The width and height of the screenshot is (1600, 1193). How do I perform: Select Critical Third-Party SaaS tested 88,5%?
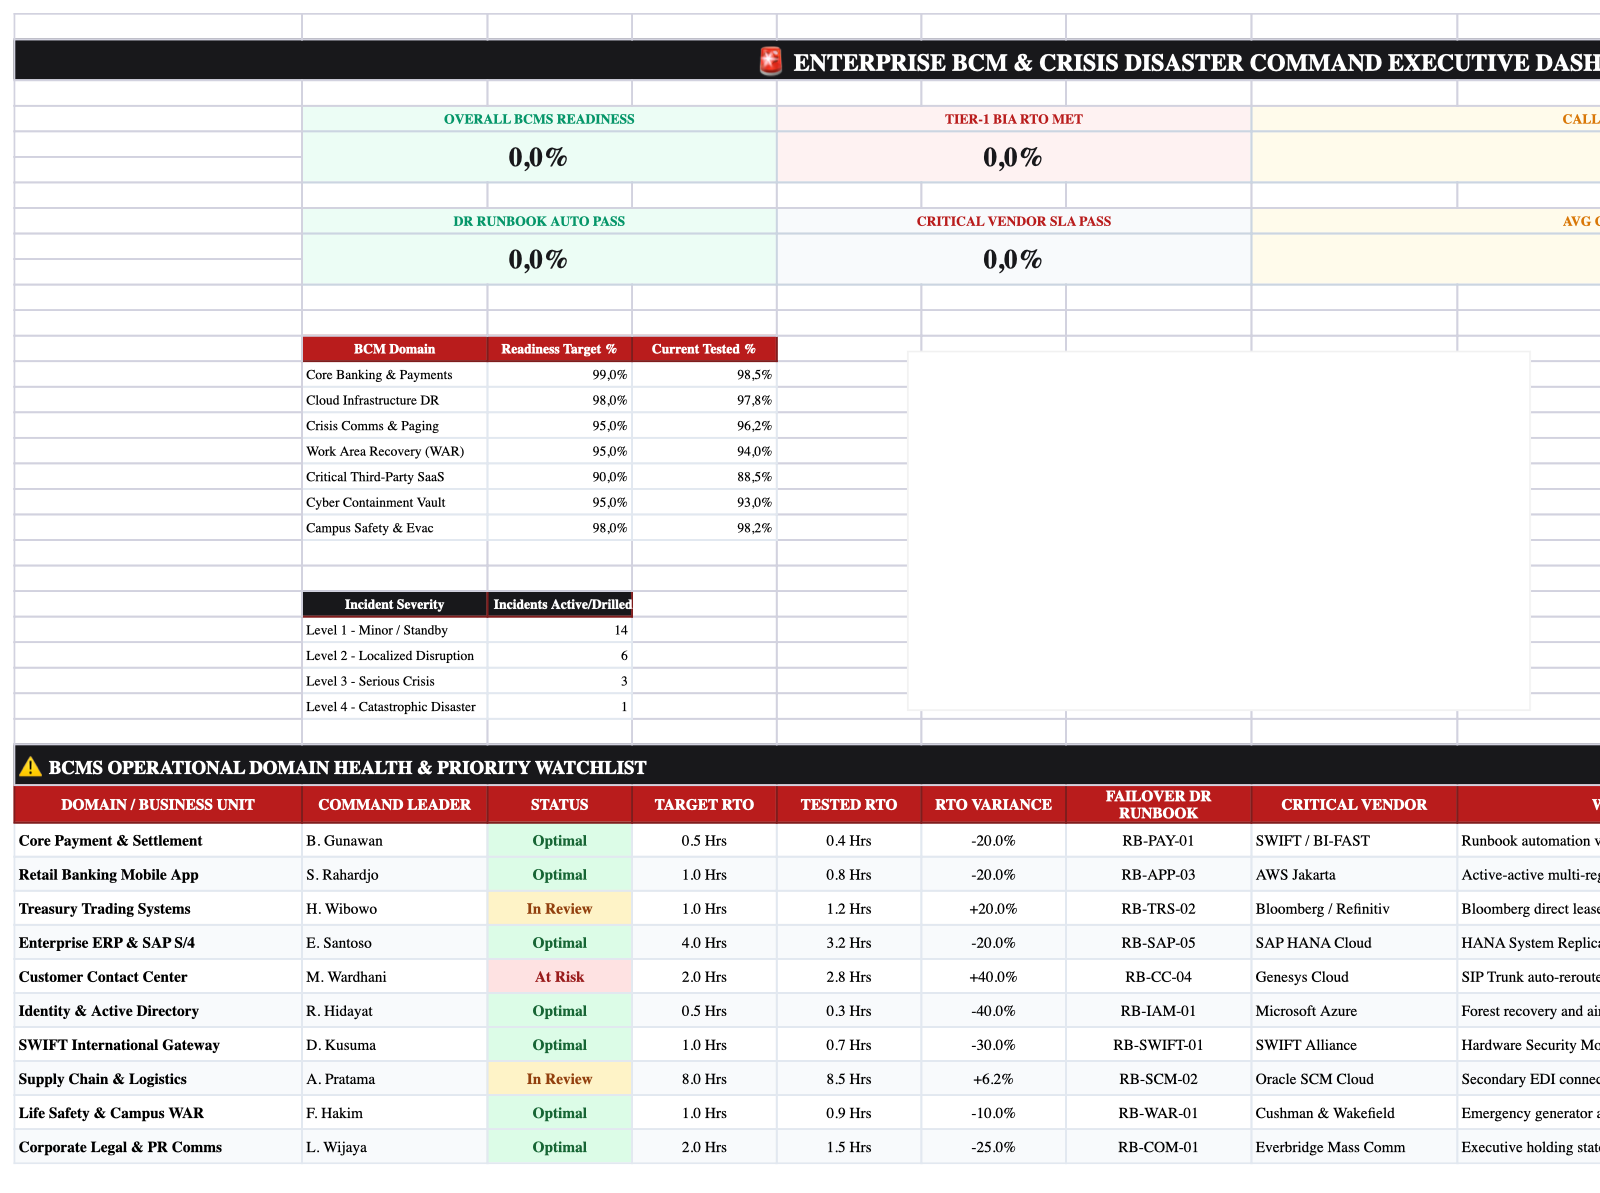pos(704,477)
